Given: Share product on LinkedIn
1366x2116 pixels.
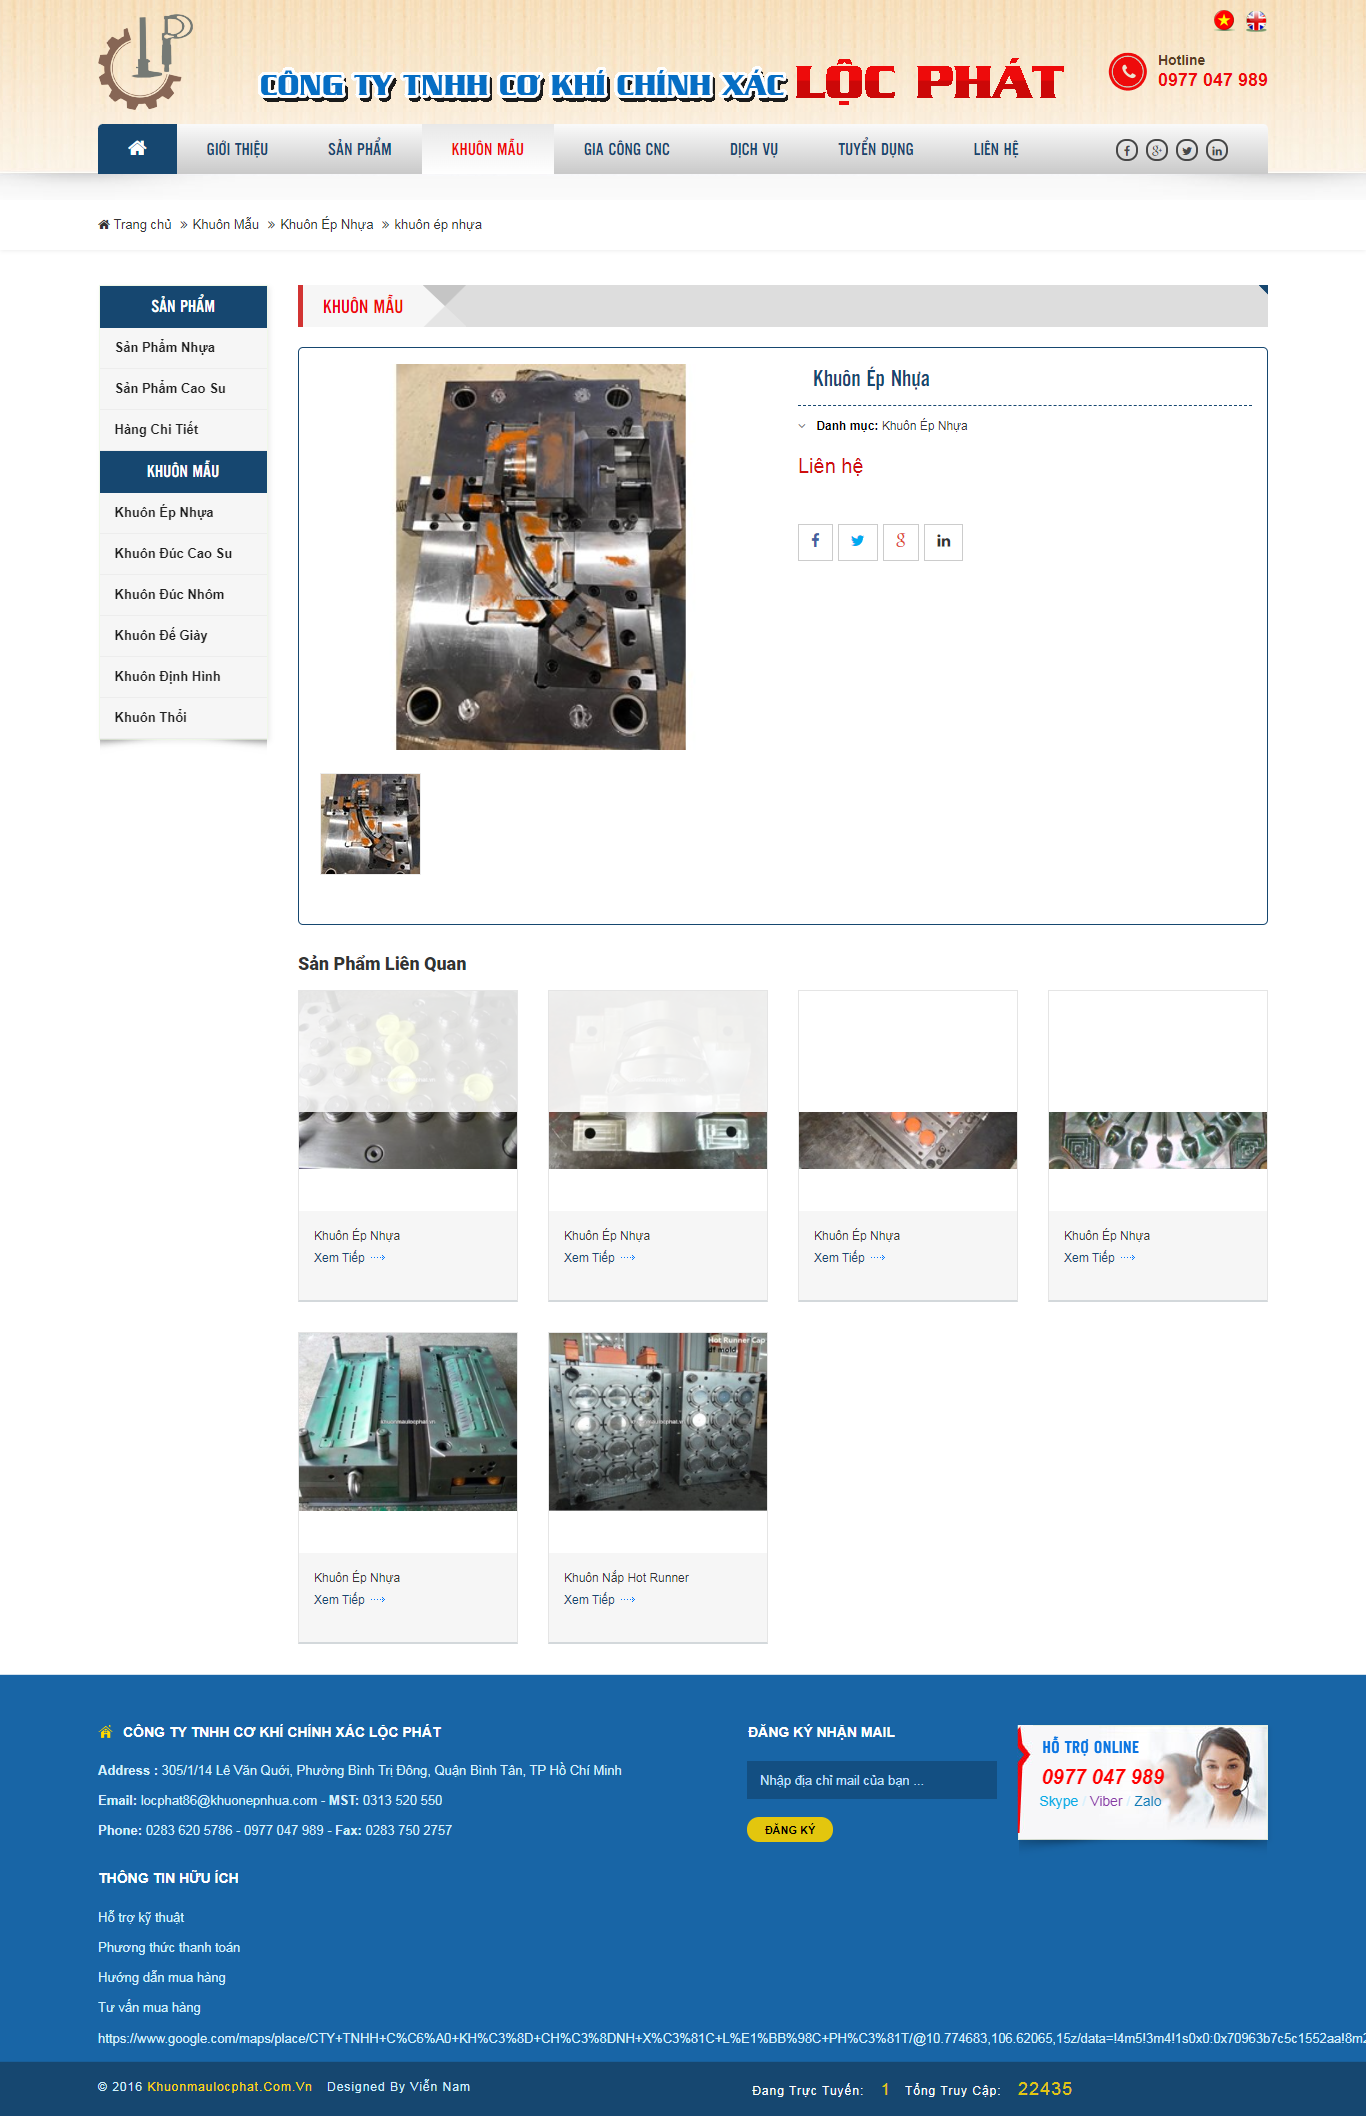Looking at the screenshot, I should [x=943, y=542].
